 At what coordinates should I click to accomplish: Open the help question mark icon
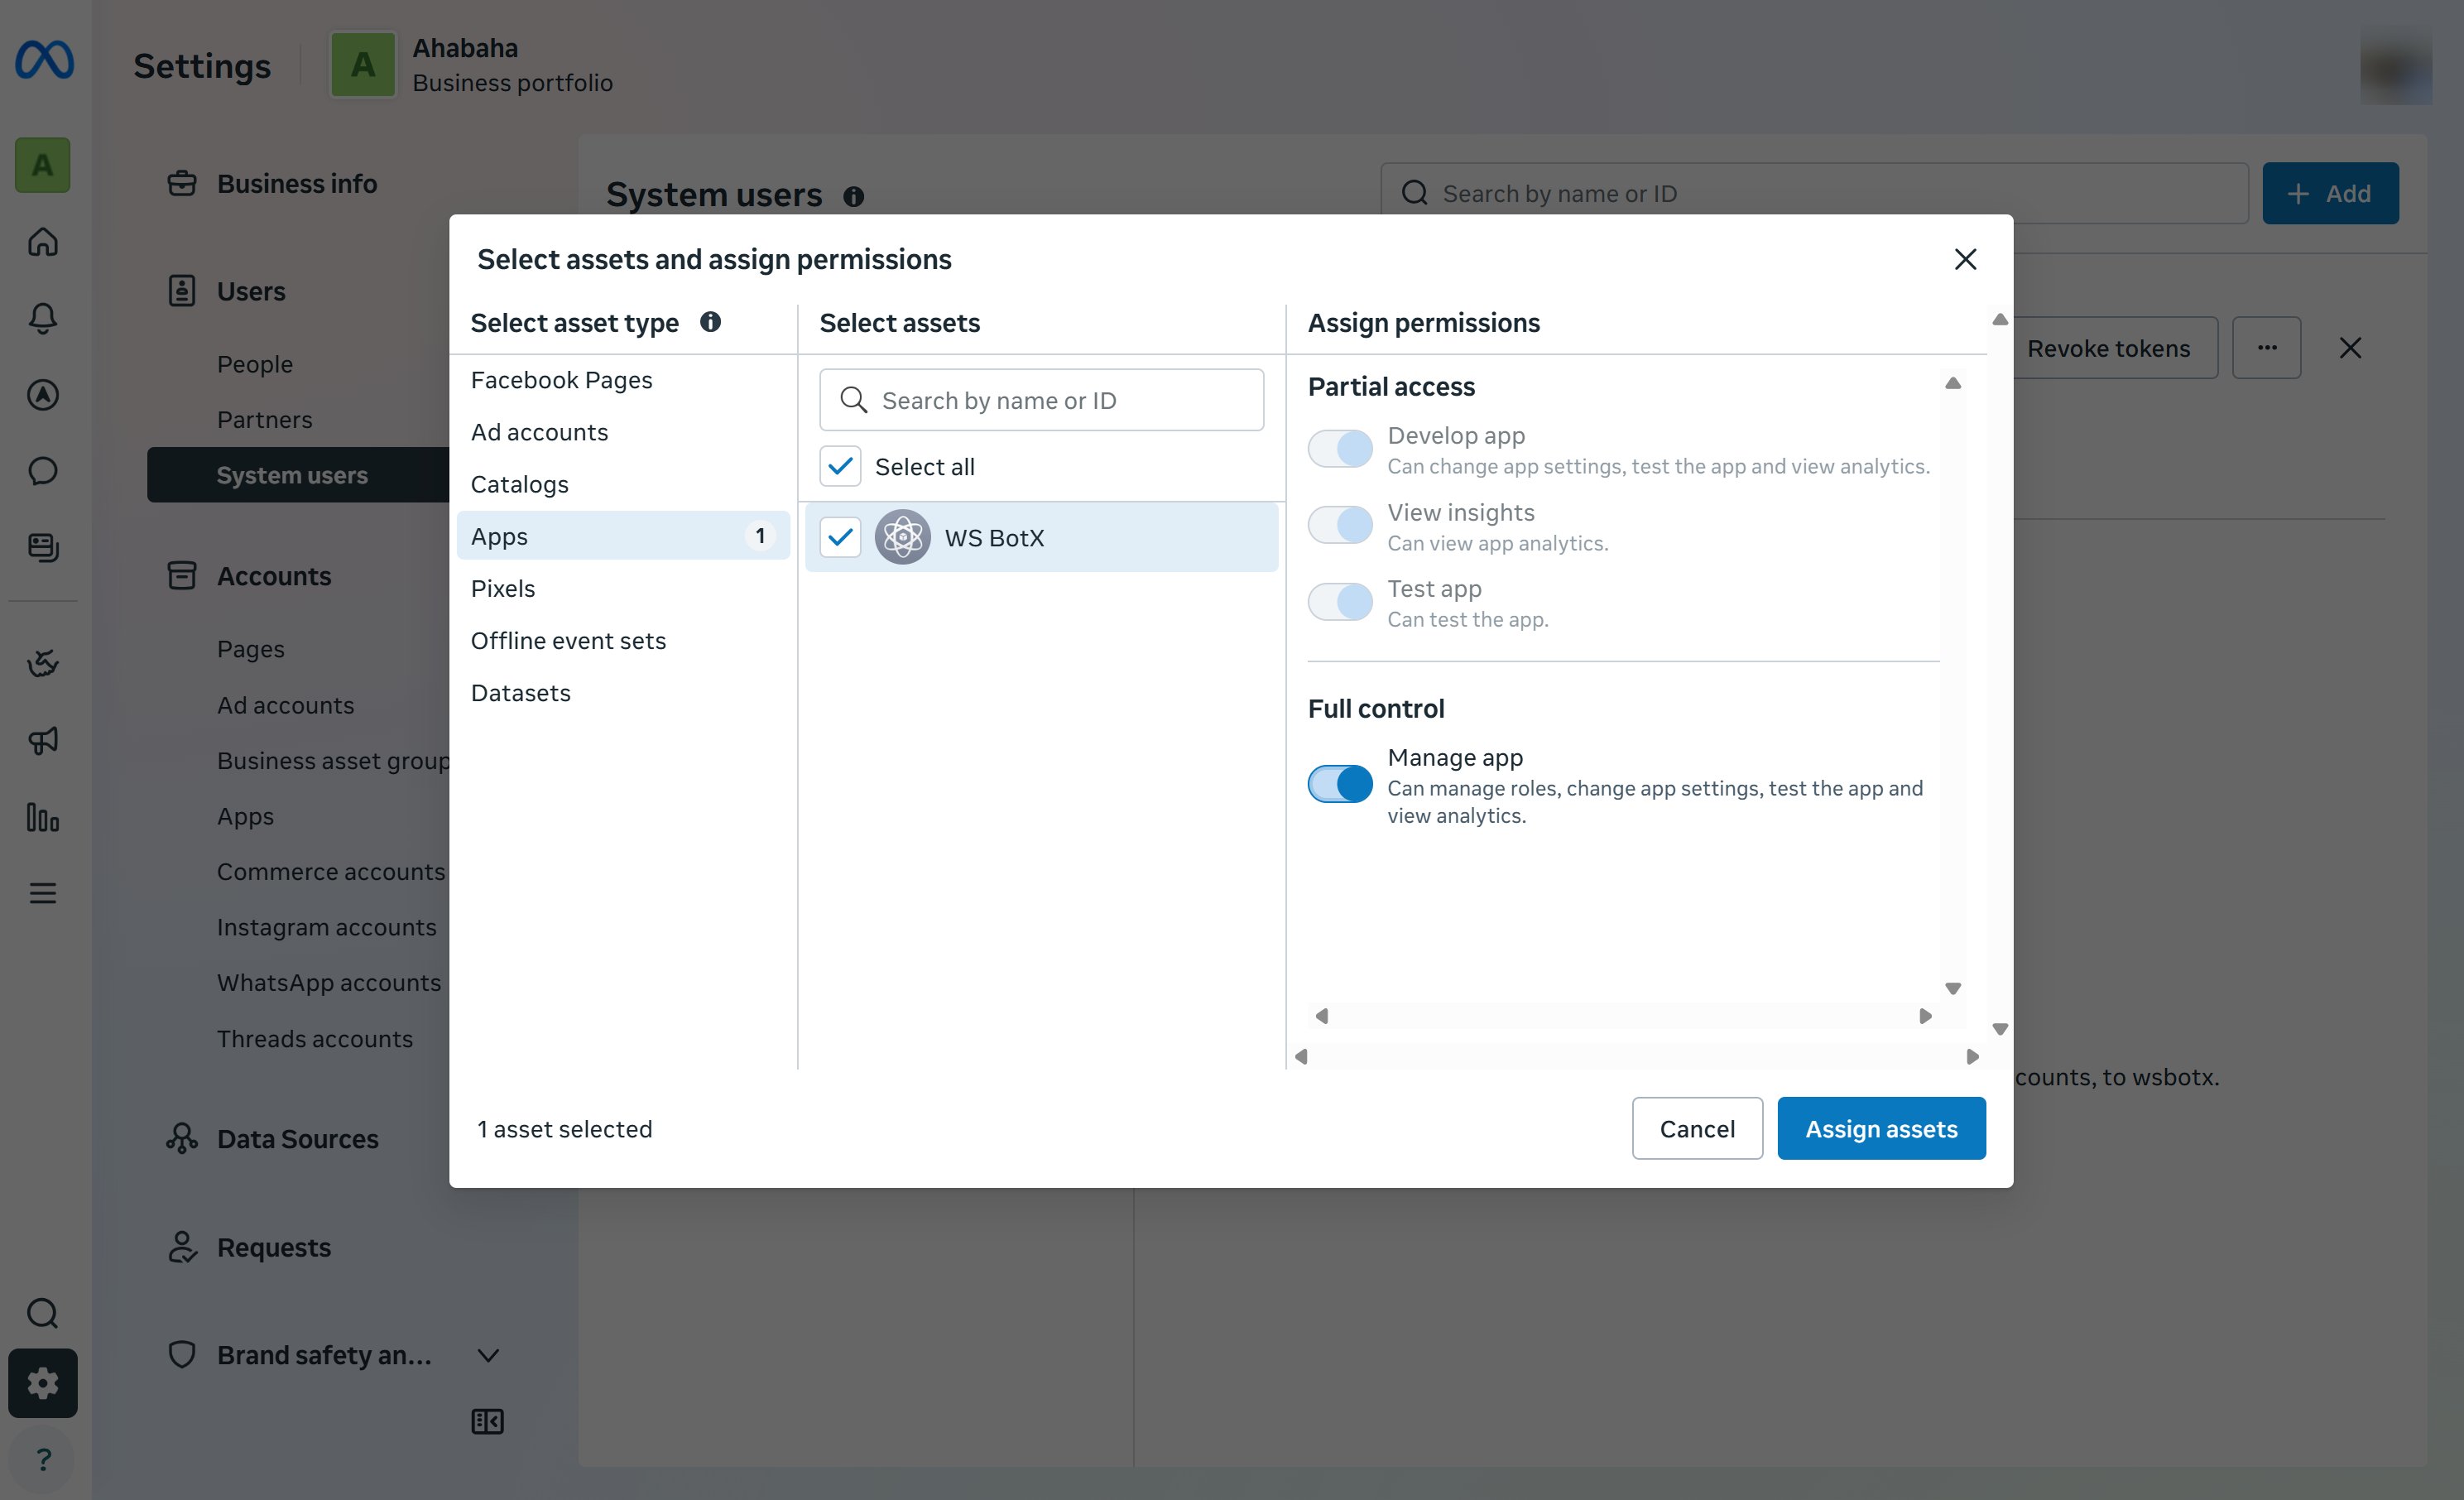pos(42,1460)
